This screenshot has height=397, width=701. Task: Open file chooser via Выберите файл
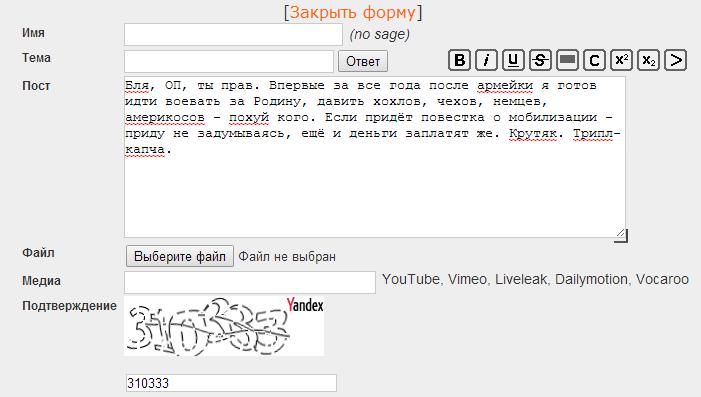180,256
